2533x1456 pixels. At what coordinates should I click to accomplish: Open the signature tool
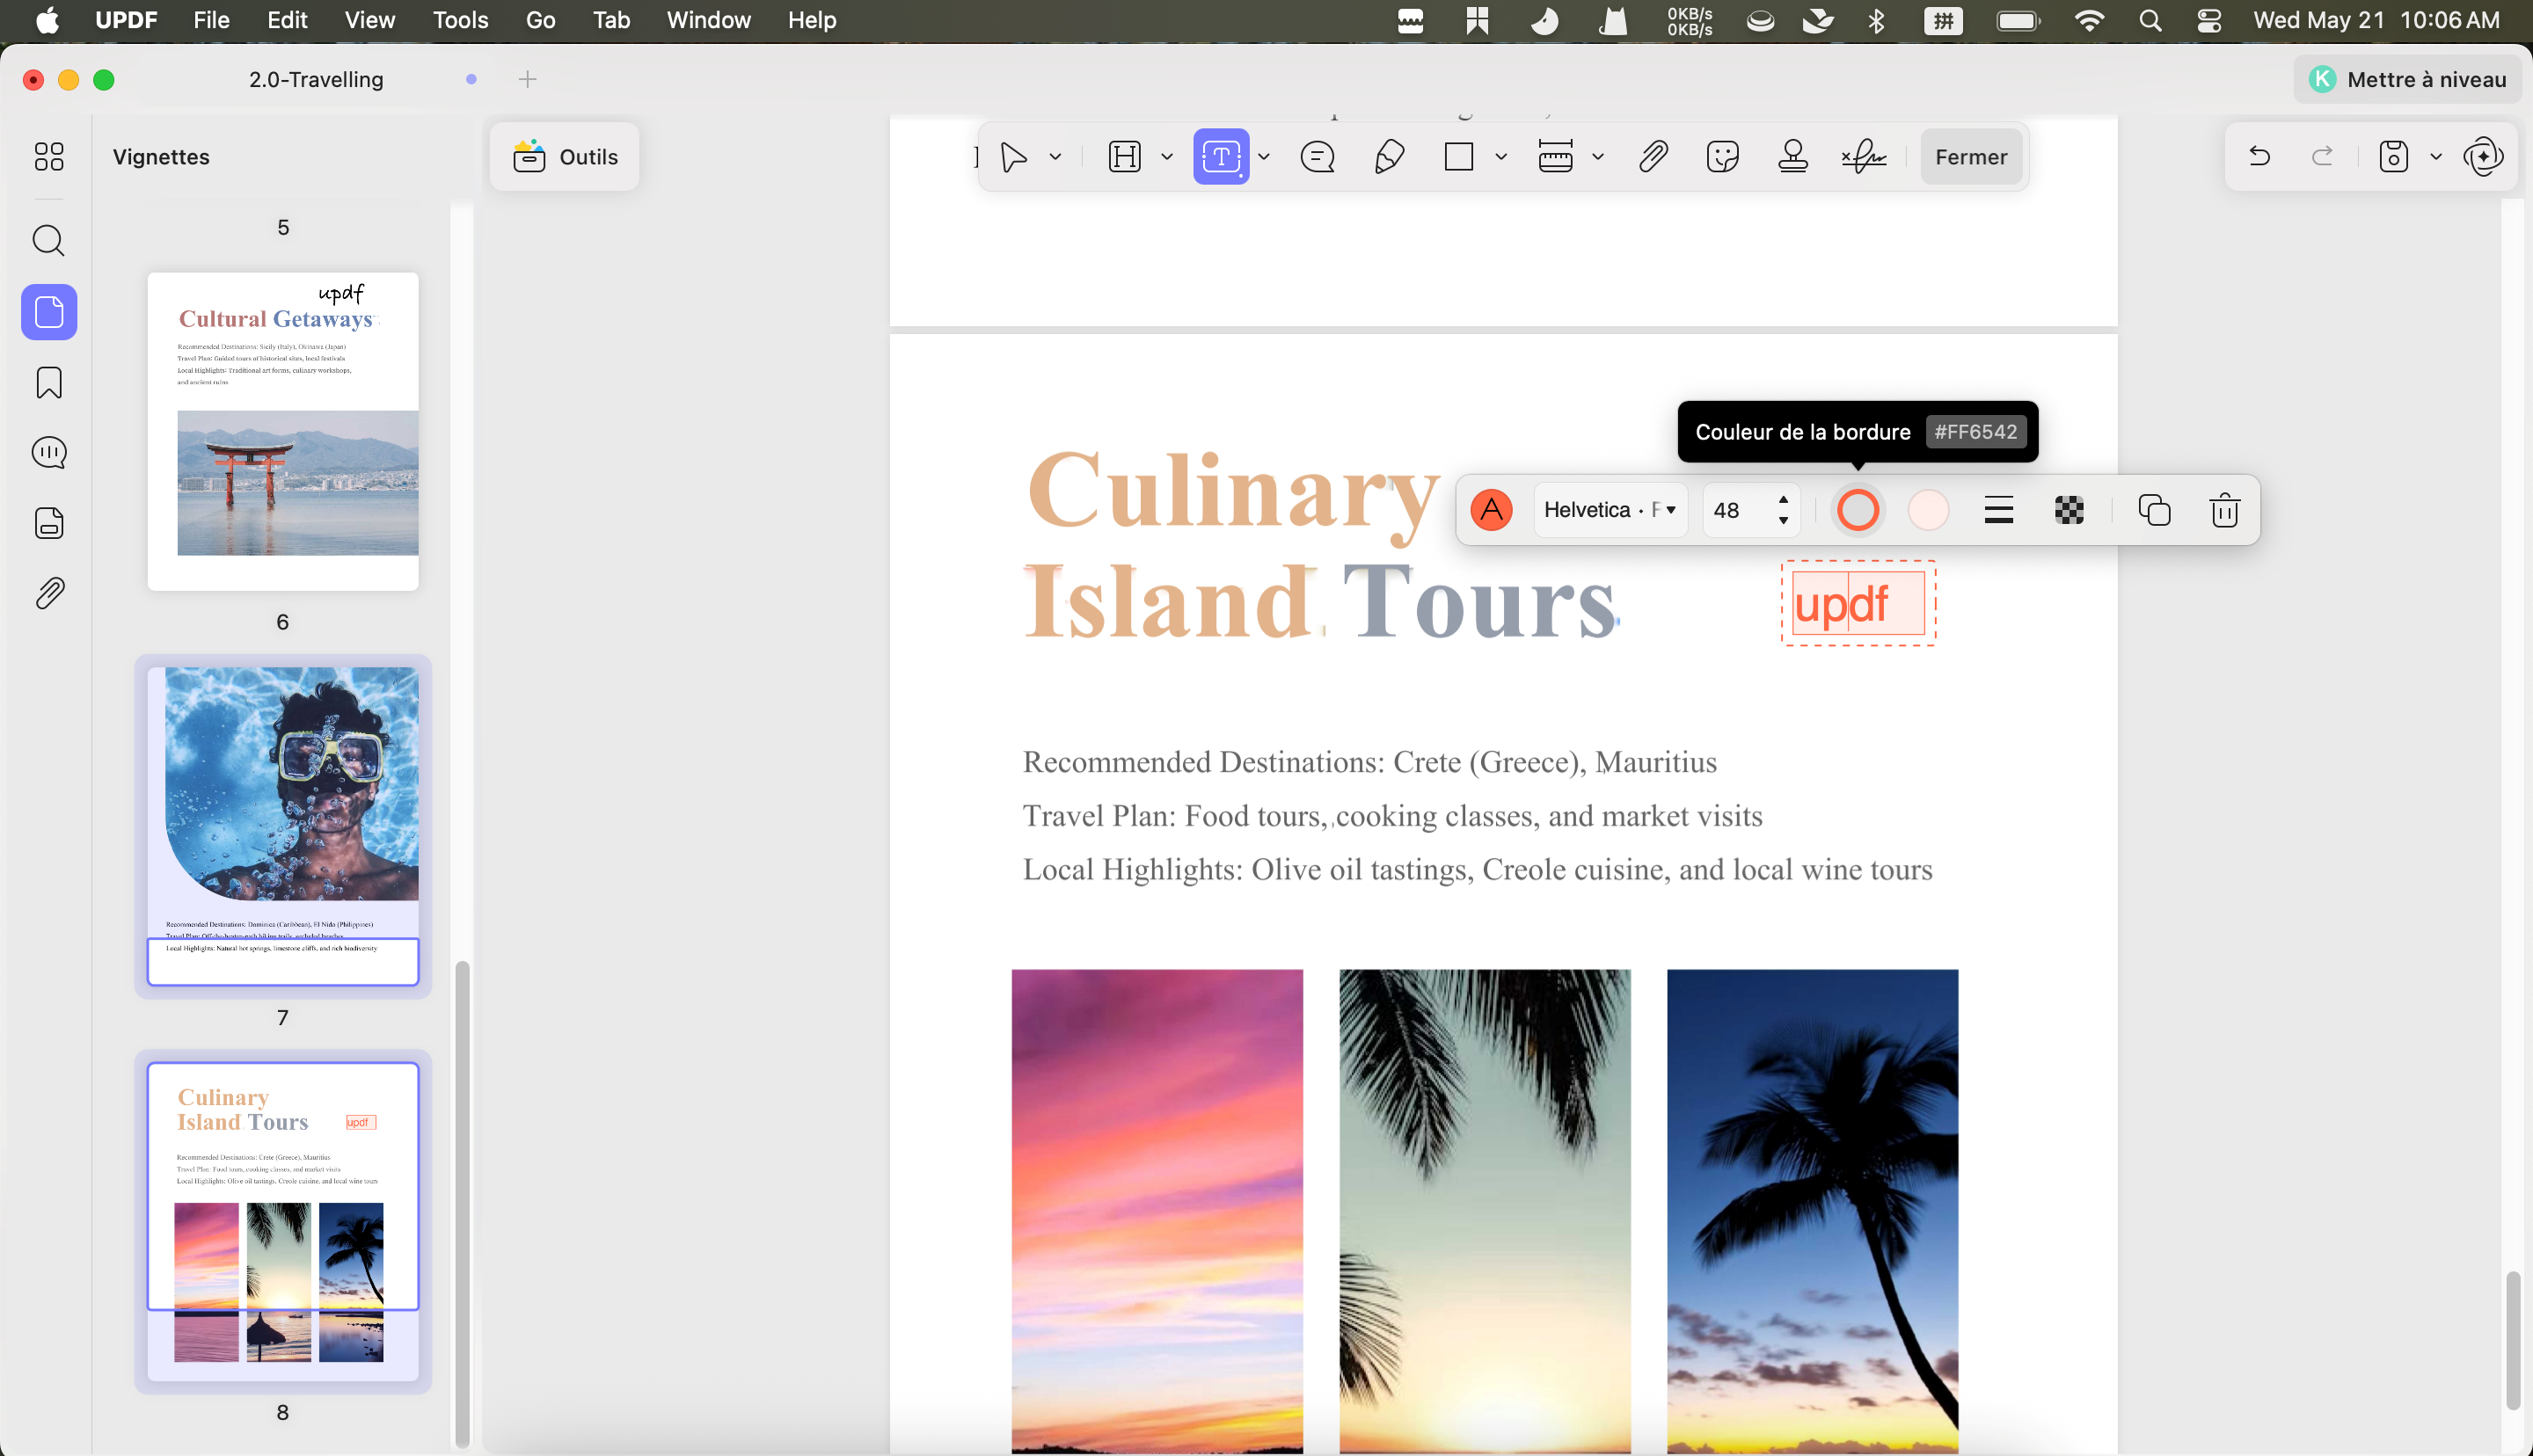tap(1863, 157)
